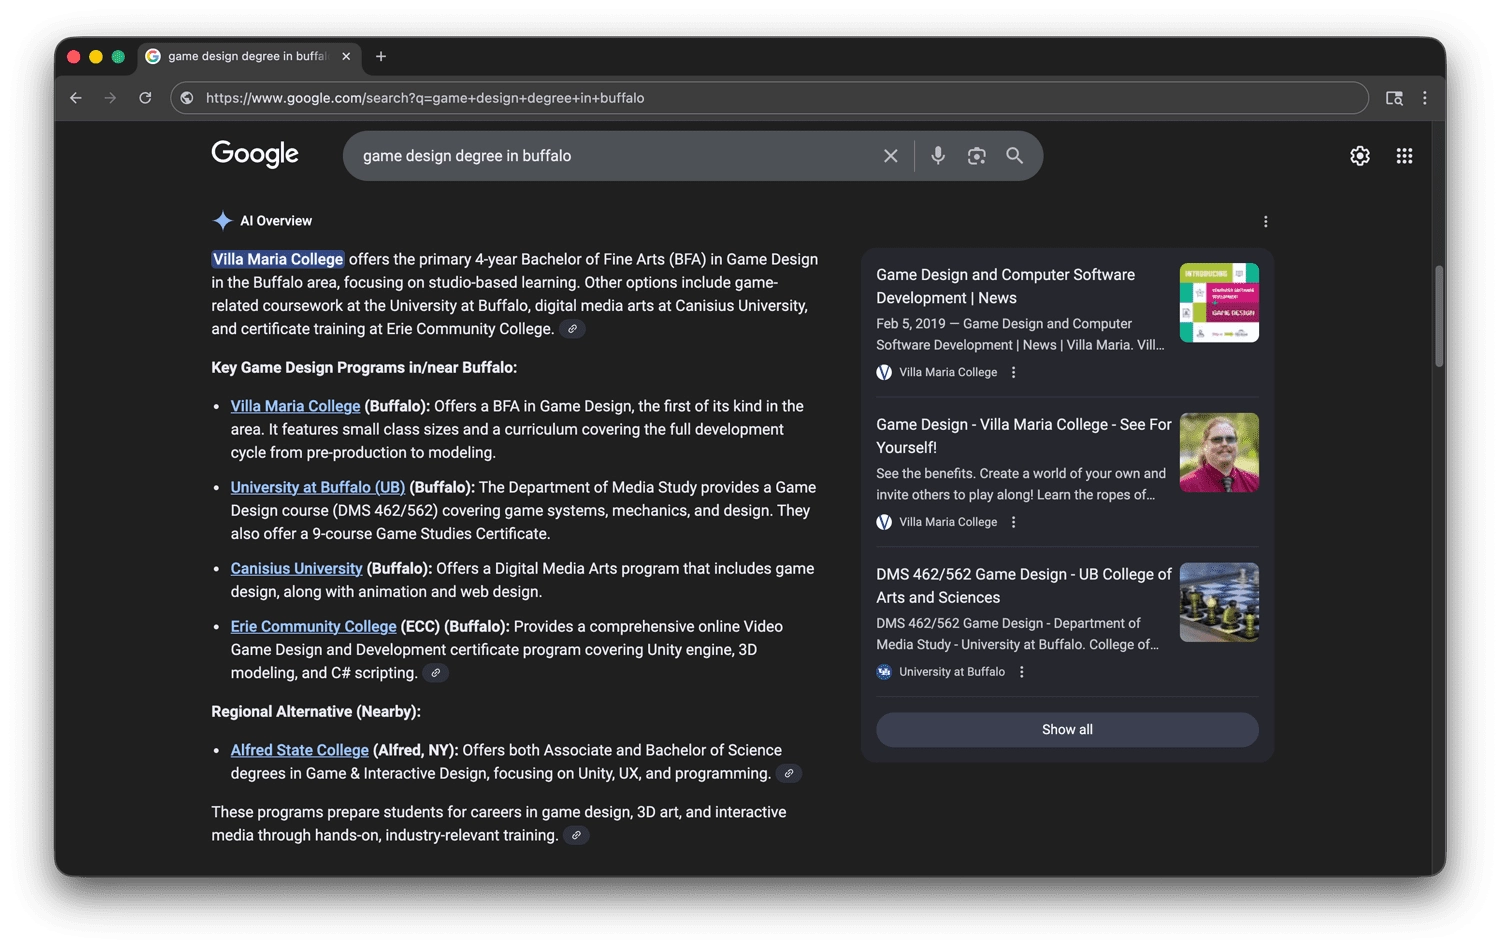Open Chrome's three-dot menu

click(x=1424, y=98)
